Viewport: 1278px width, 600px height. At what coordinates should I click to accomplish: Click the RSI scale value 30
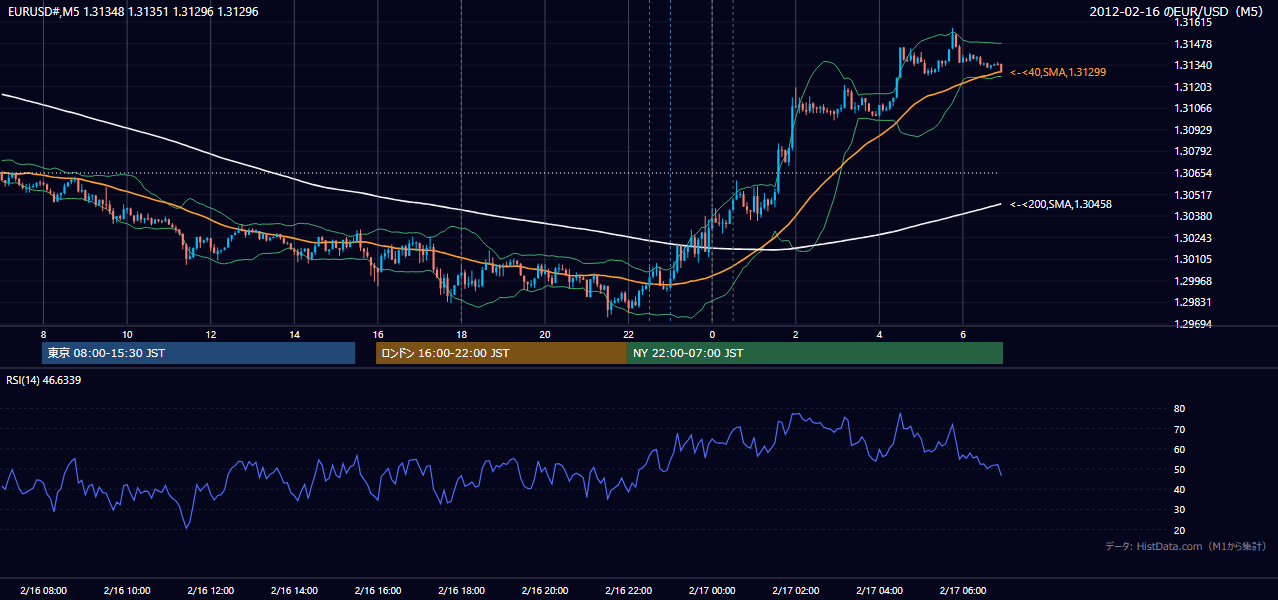click(1179, 510)
